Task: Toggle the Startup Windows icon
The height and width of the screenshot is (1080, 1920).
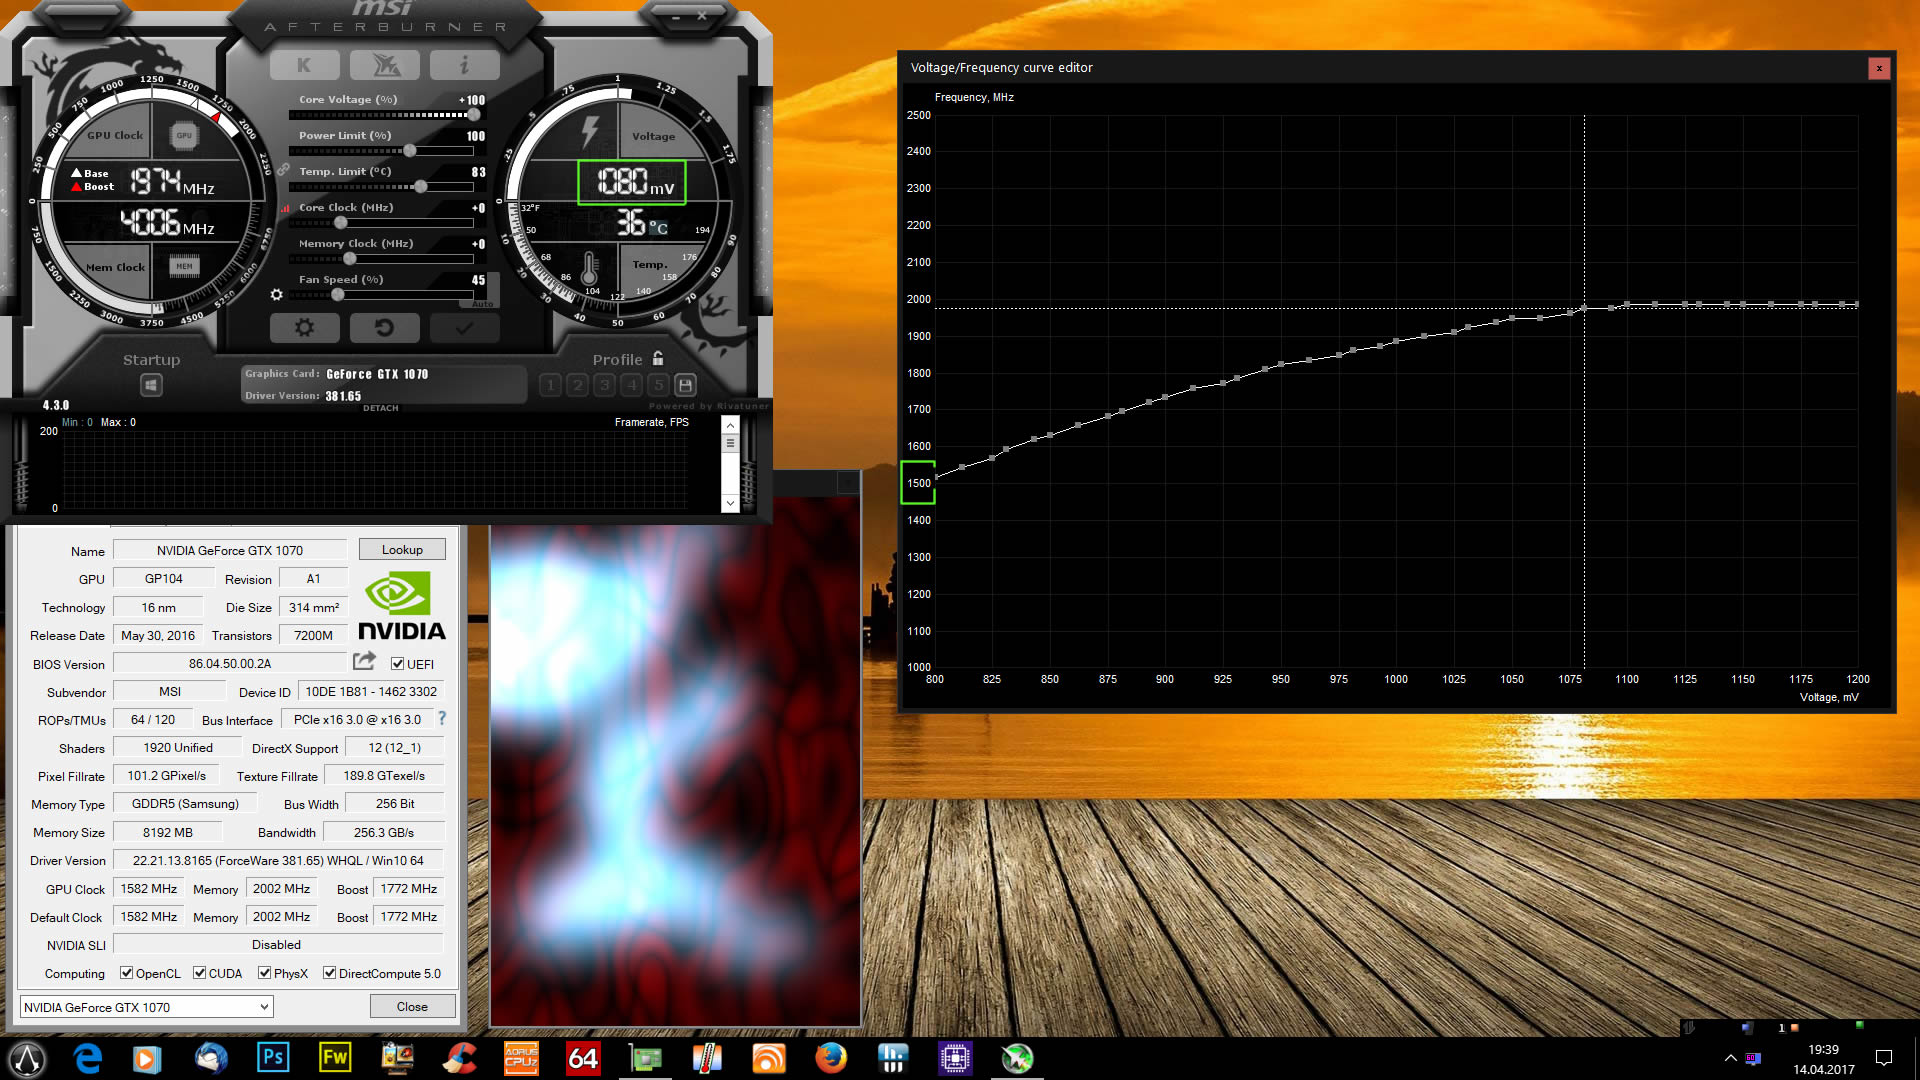Action: pyautogui.click(x=151, y=385)
